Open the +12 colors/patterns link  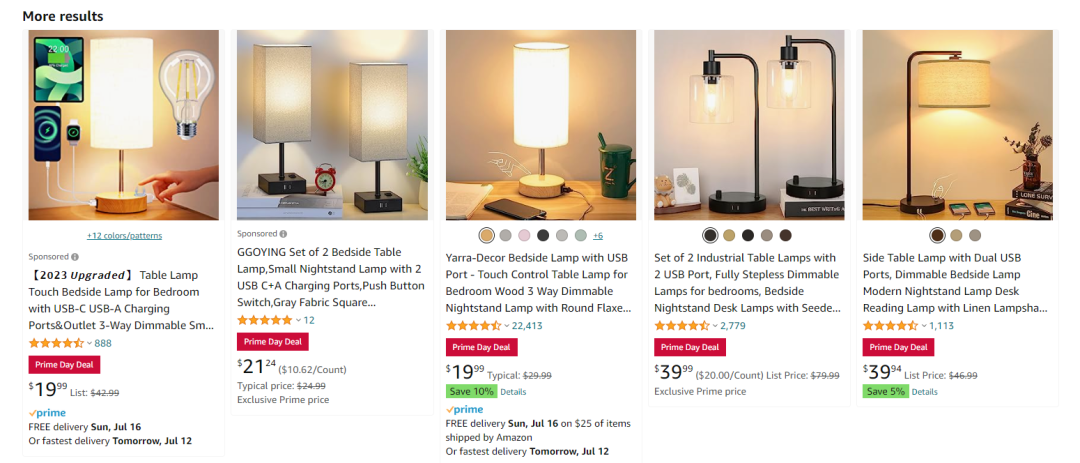[x=124, y=236]
